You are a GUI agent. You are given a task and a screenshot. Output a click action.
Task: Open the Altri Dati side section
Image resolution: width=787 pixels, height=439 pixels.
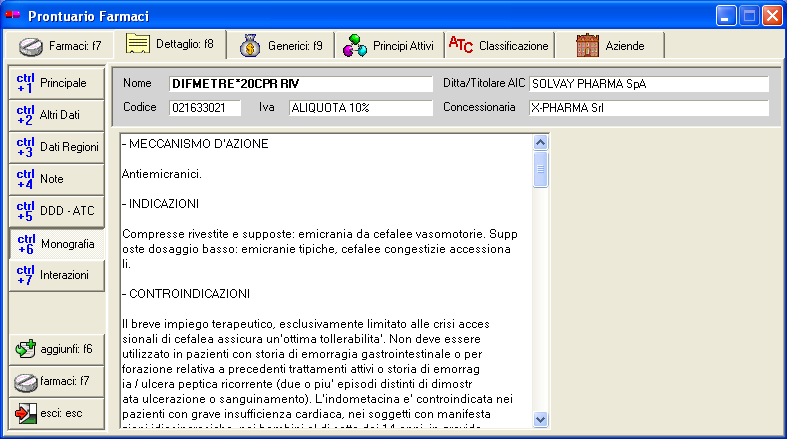56,115
